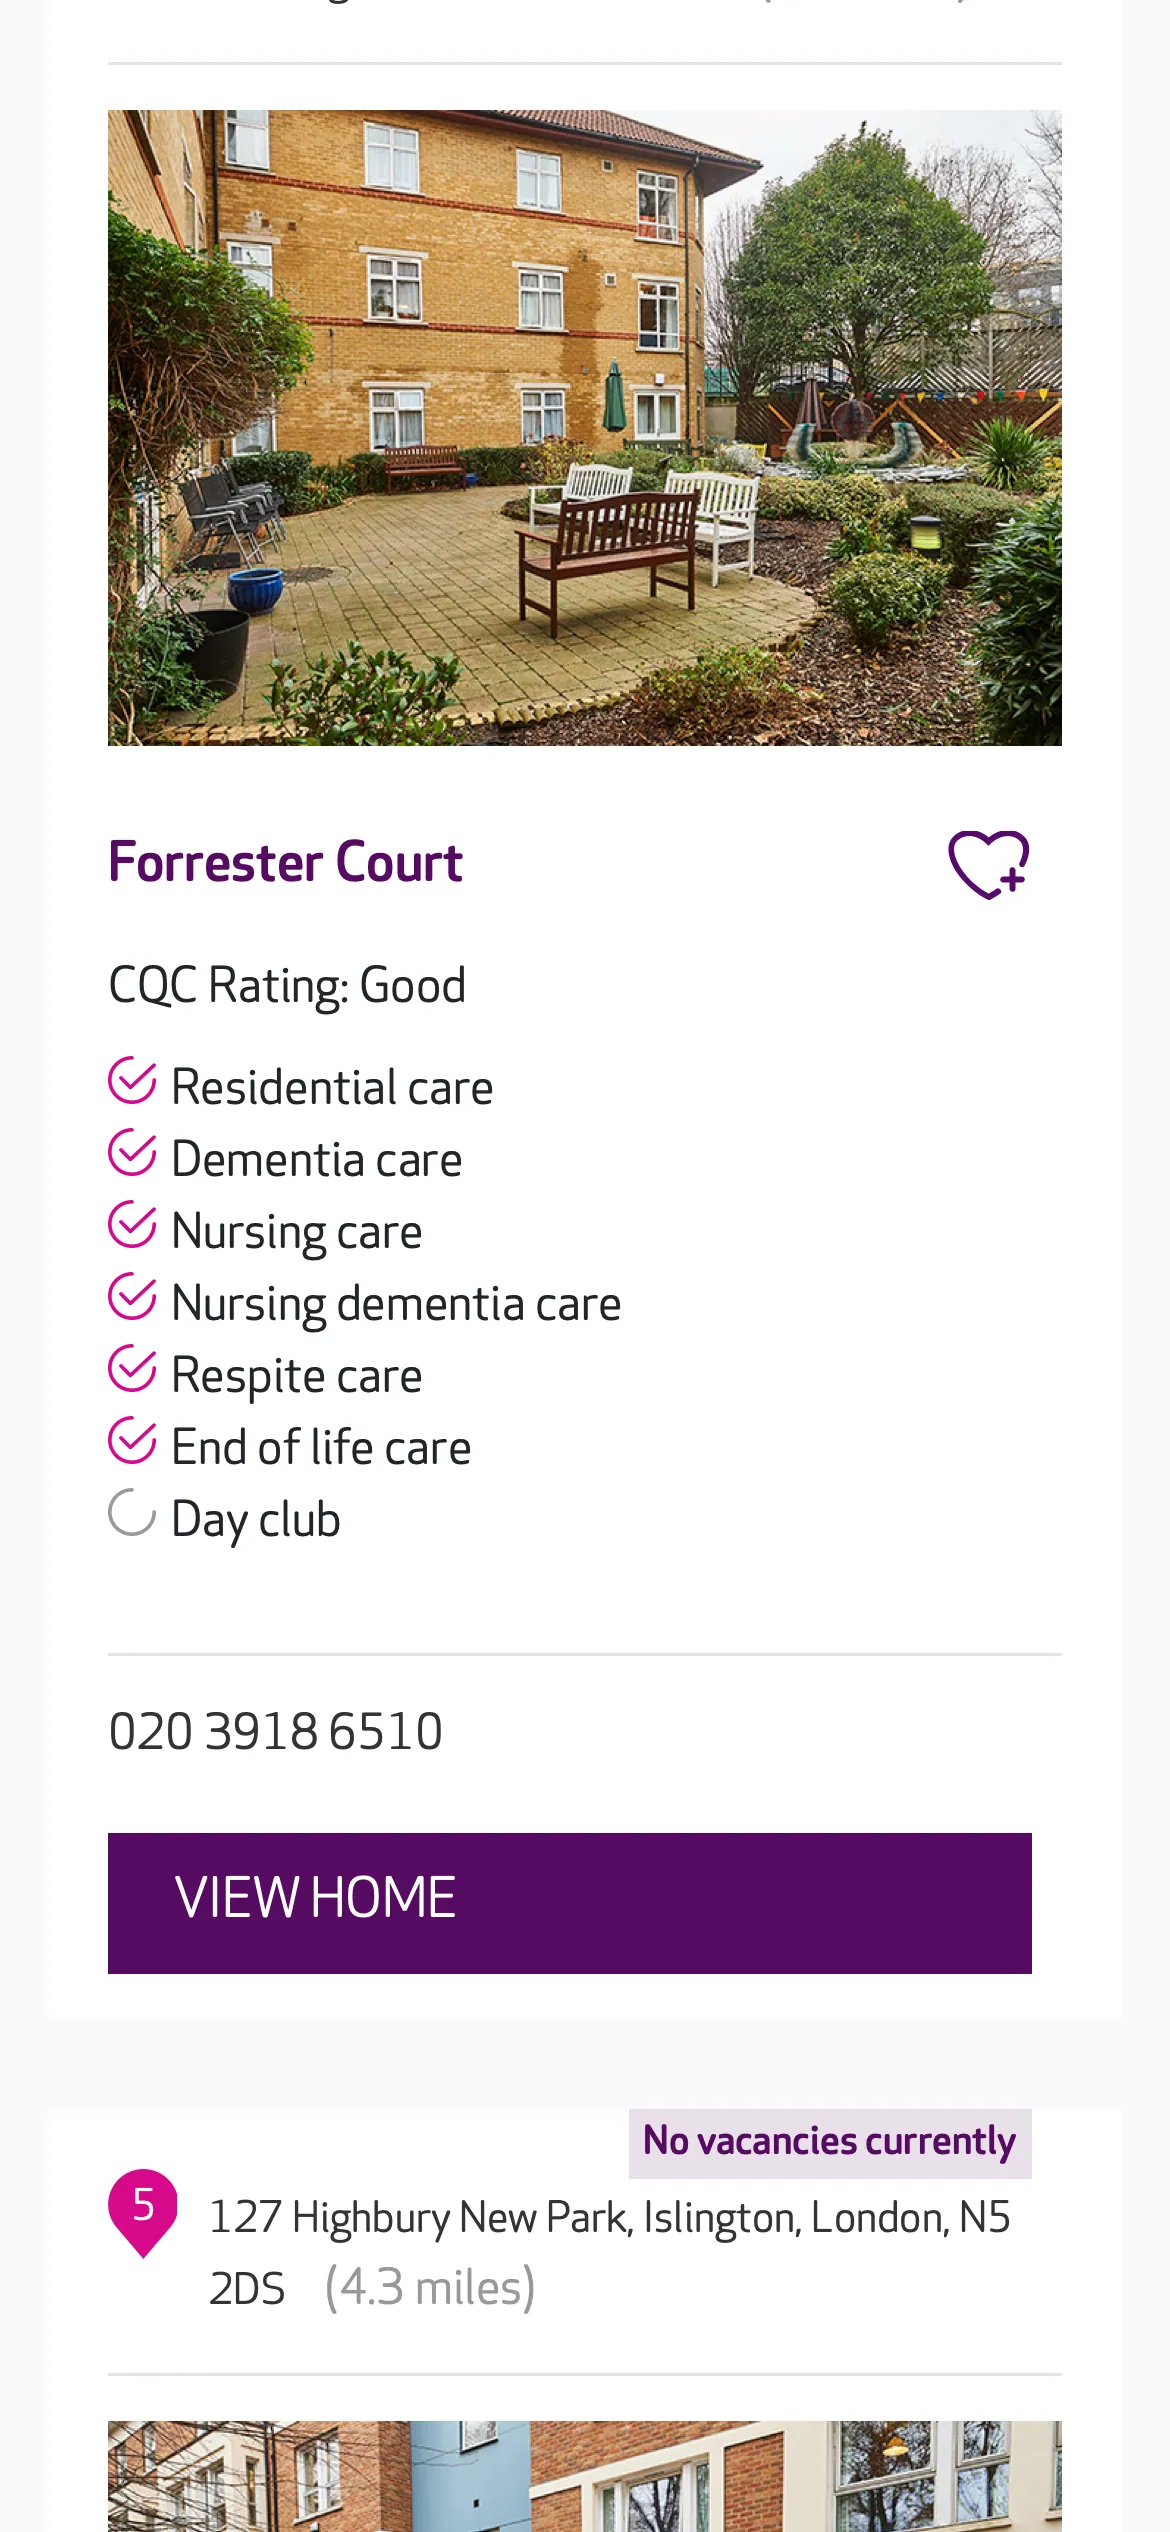Open the brick building photo thumbnail
The width and height of the screenshot is (1170, 2532).
(584, 2475)
